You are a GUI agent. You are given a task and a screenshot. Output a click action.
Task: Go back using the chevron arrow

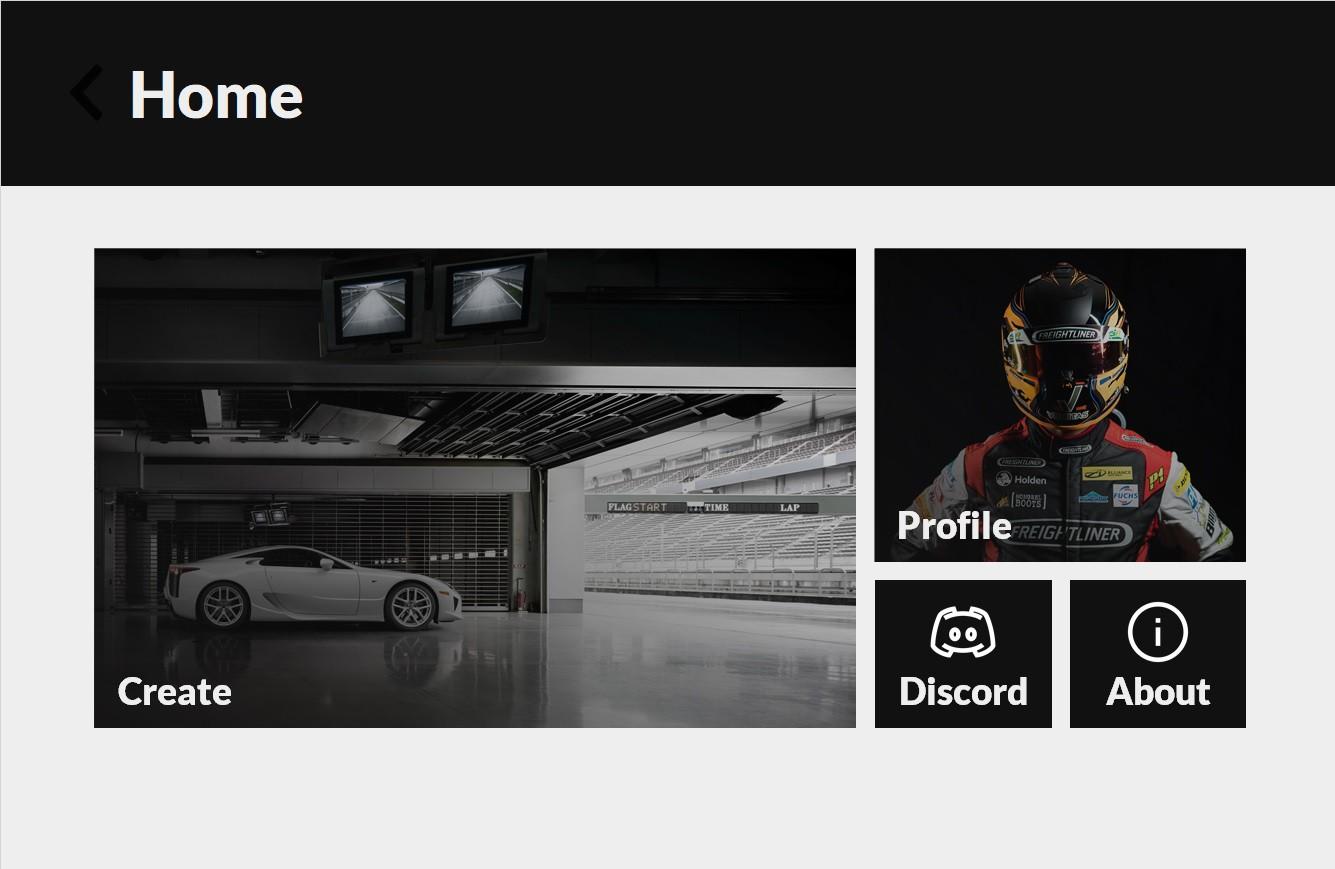[86, 93]
